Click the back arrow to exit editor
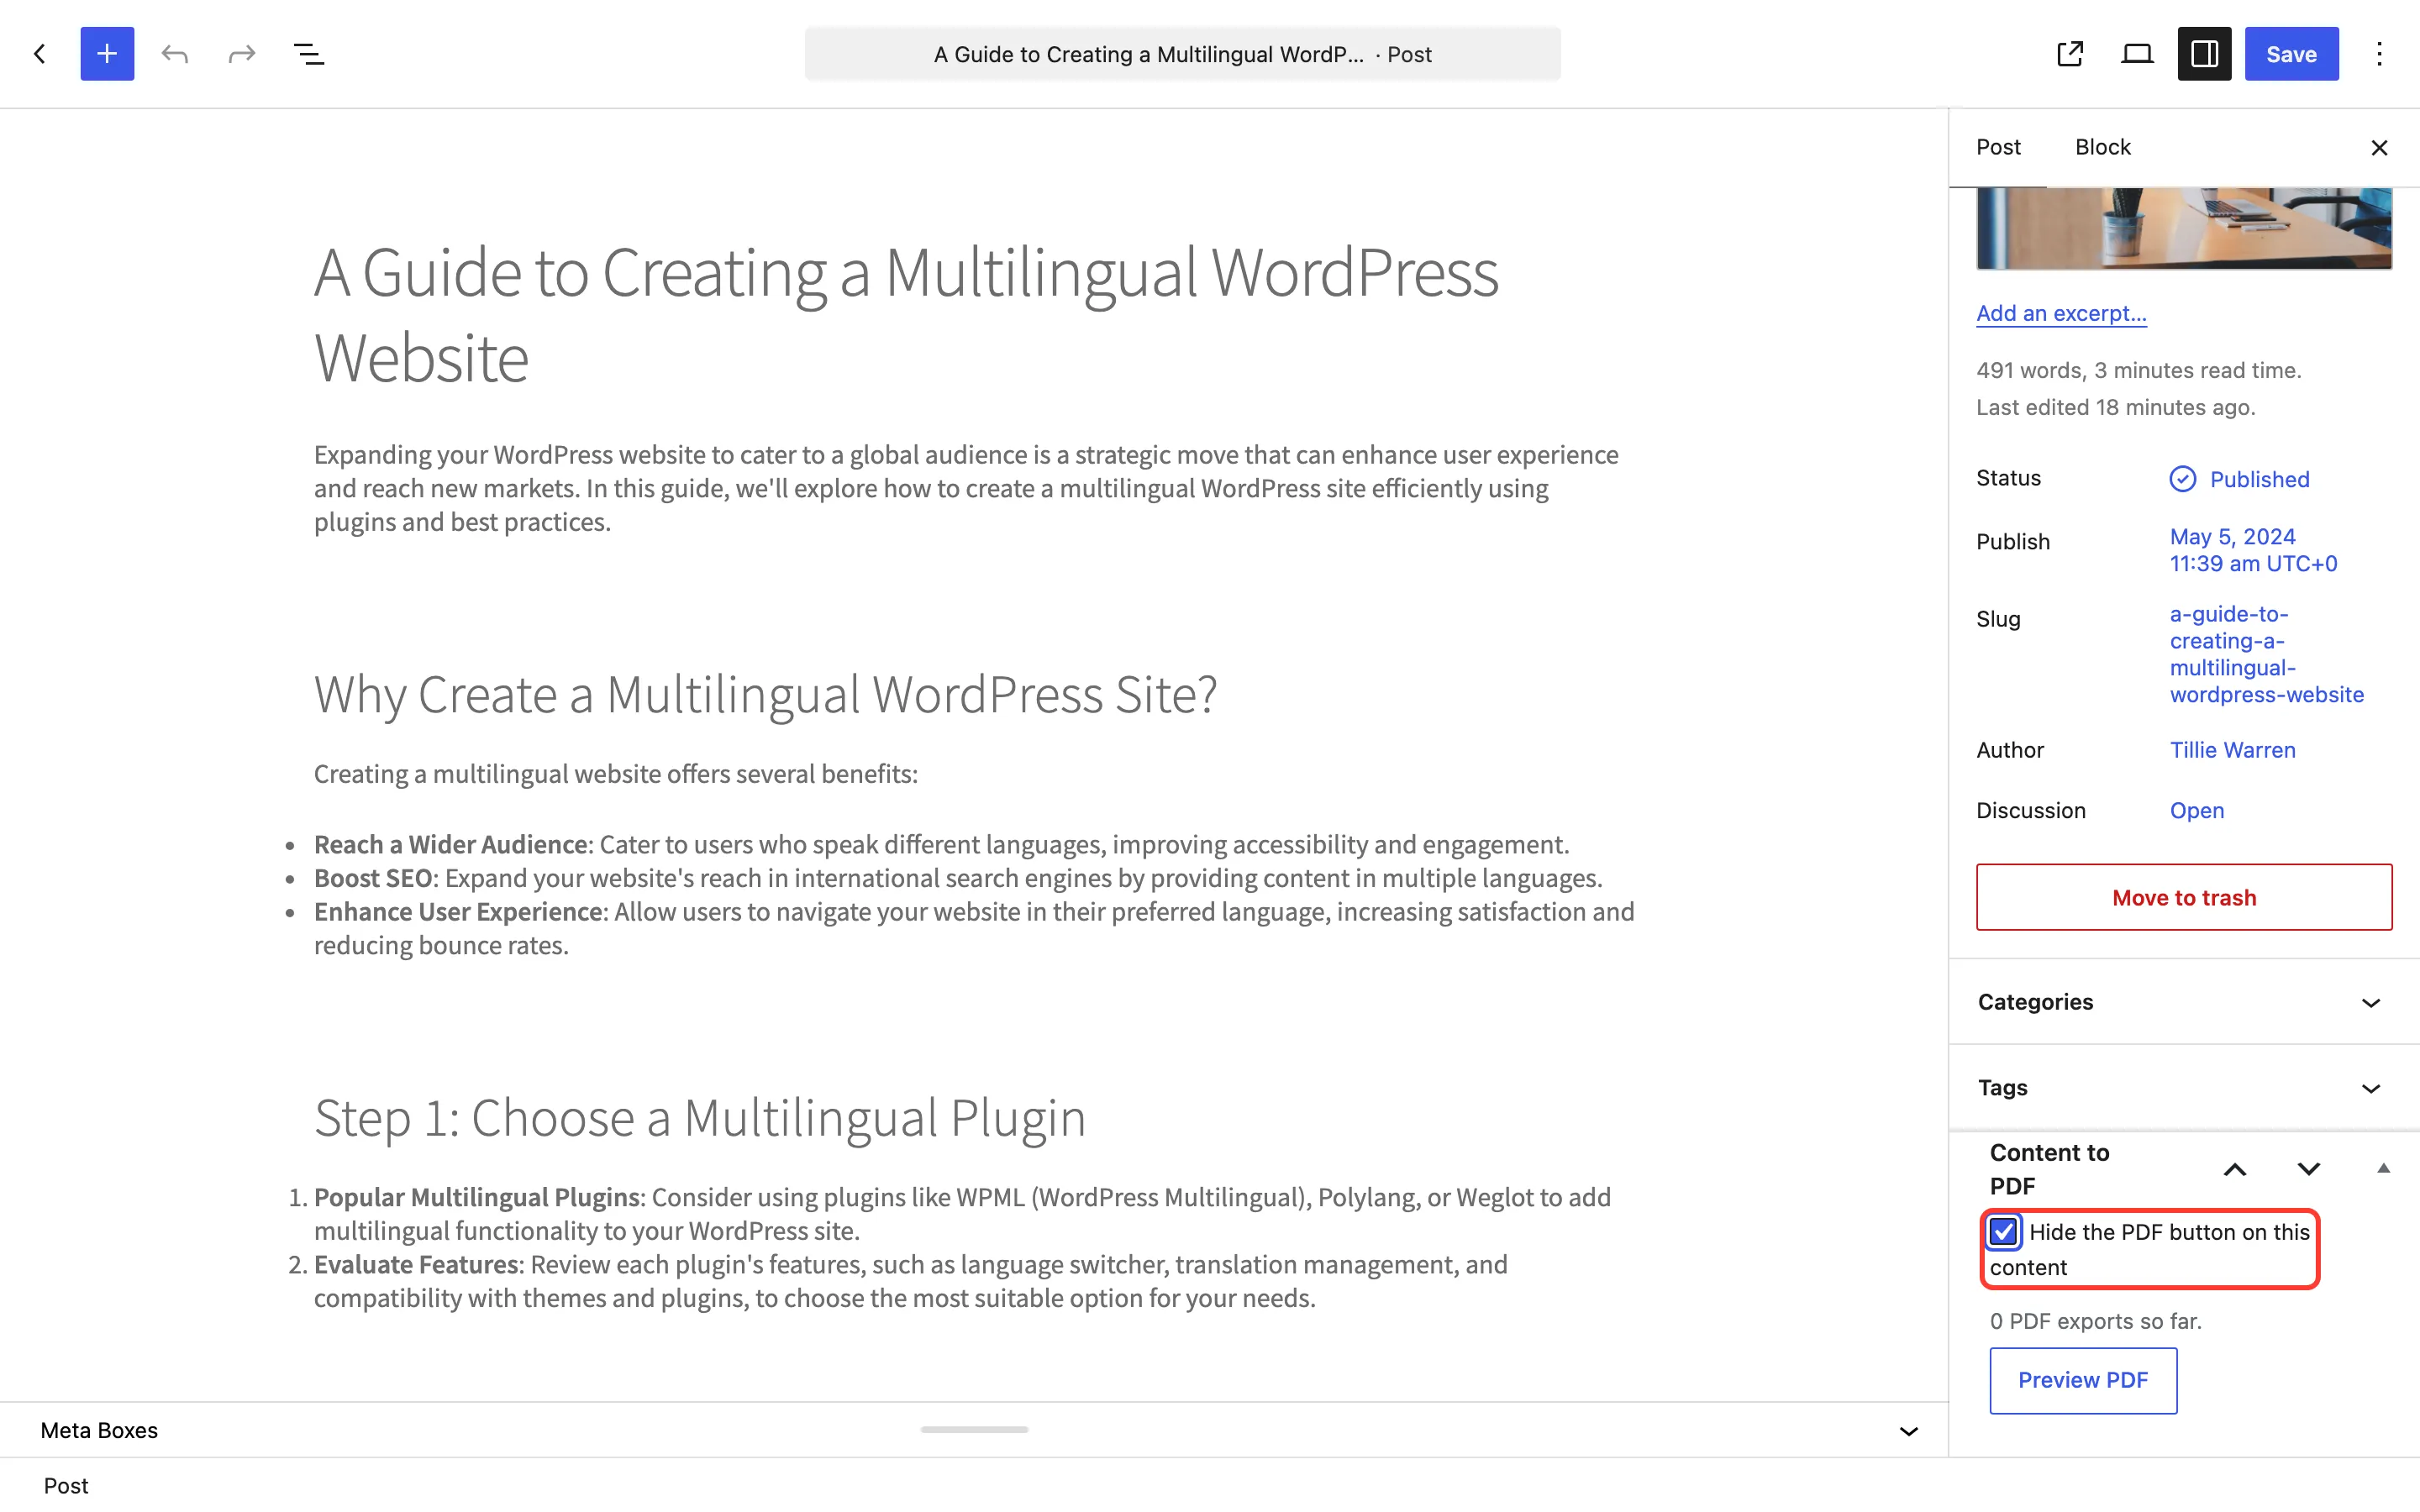 [x=40, y=54]
